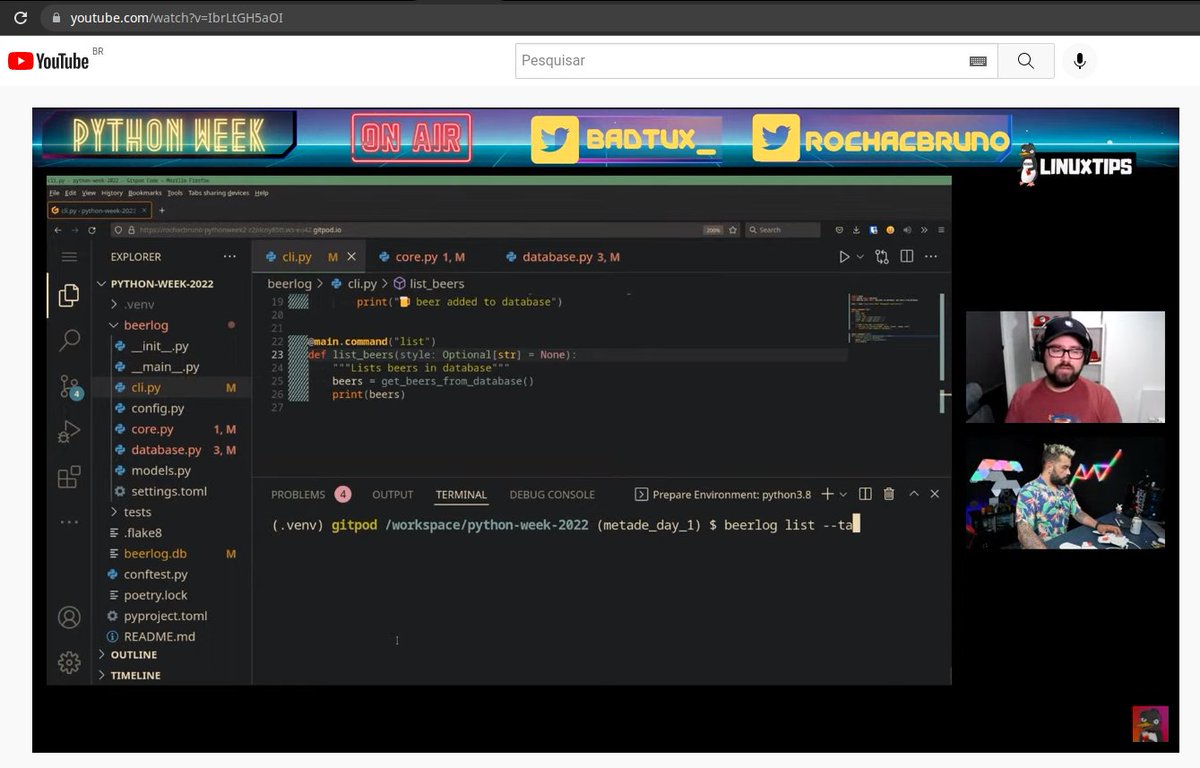Image resolution: width=1200 pixels, height=768 pixels.
Task: Open the OUTPUT panel tab
Action: (393, 494)
